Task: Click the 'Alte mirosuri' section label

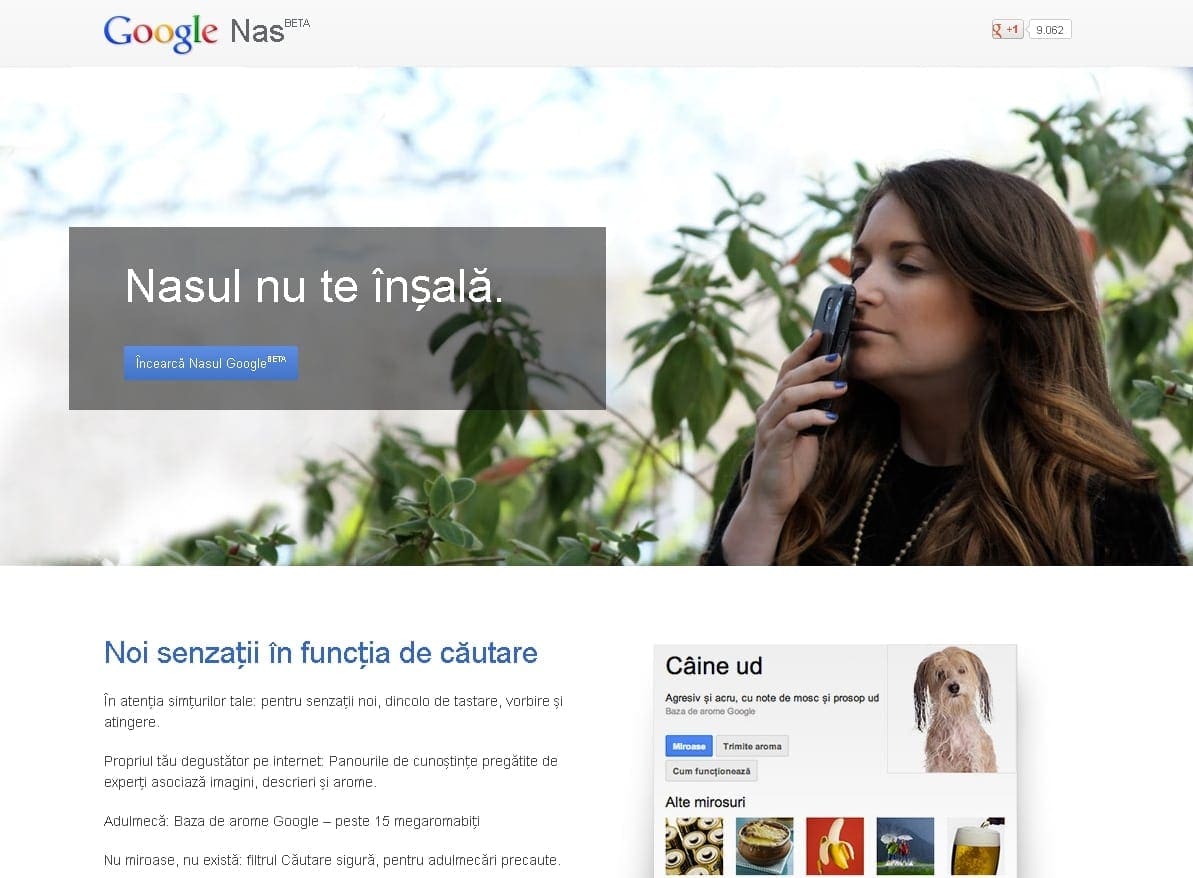Action: tap(705, 802)
